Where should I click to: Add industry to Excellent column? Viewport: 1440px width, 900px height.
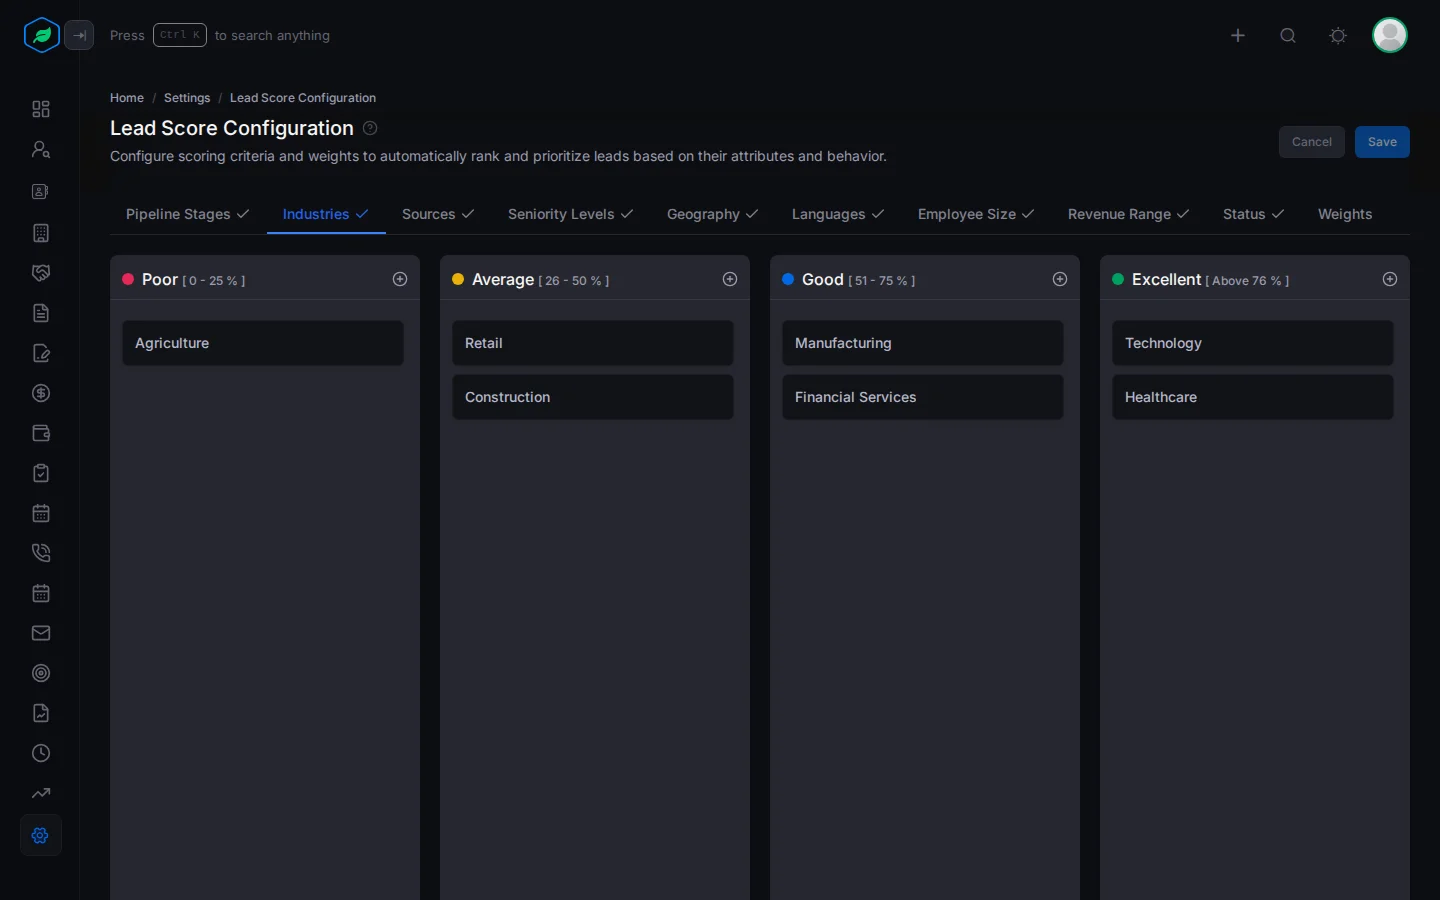(1390, 279)
